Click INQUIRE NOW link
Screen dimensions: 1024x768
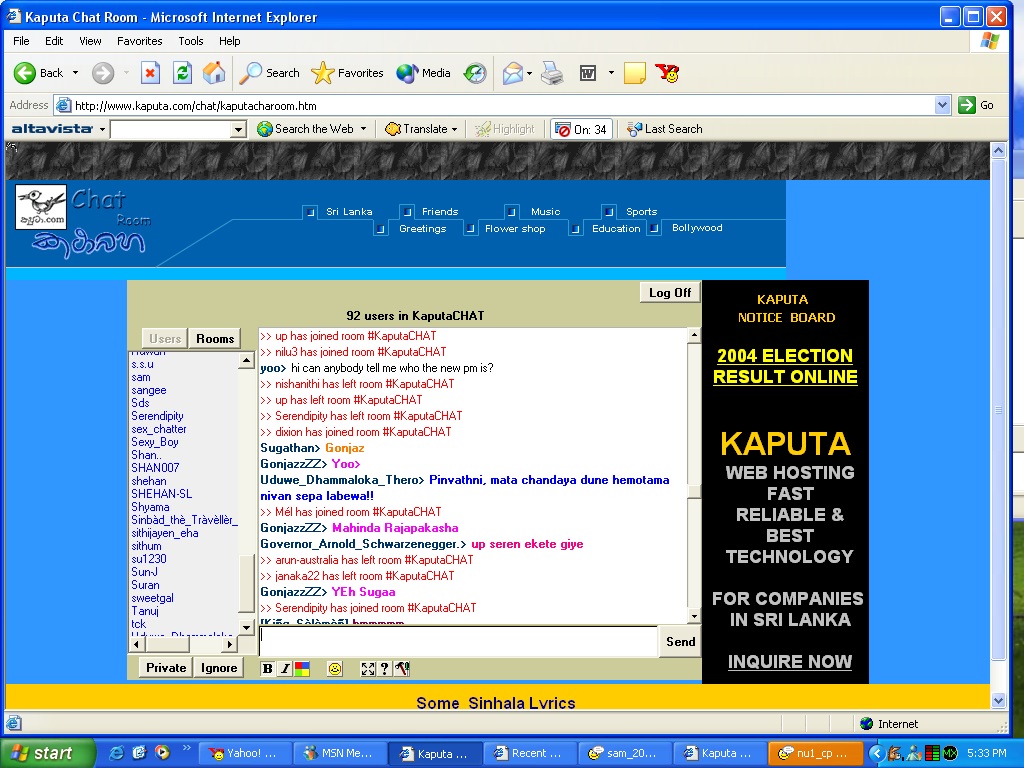(x=790, y=662)
